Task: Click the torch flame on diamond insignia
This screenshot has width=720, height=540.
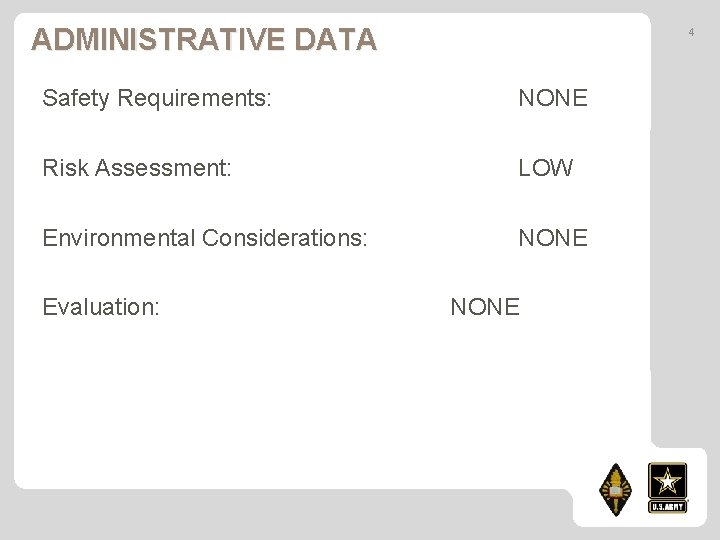Action: click(x=615, y=476)
